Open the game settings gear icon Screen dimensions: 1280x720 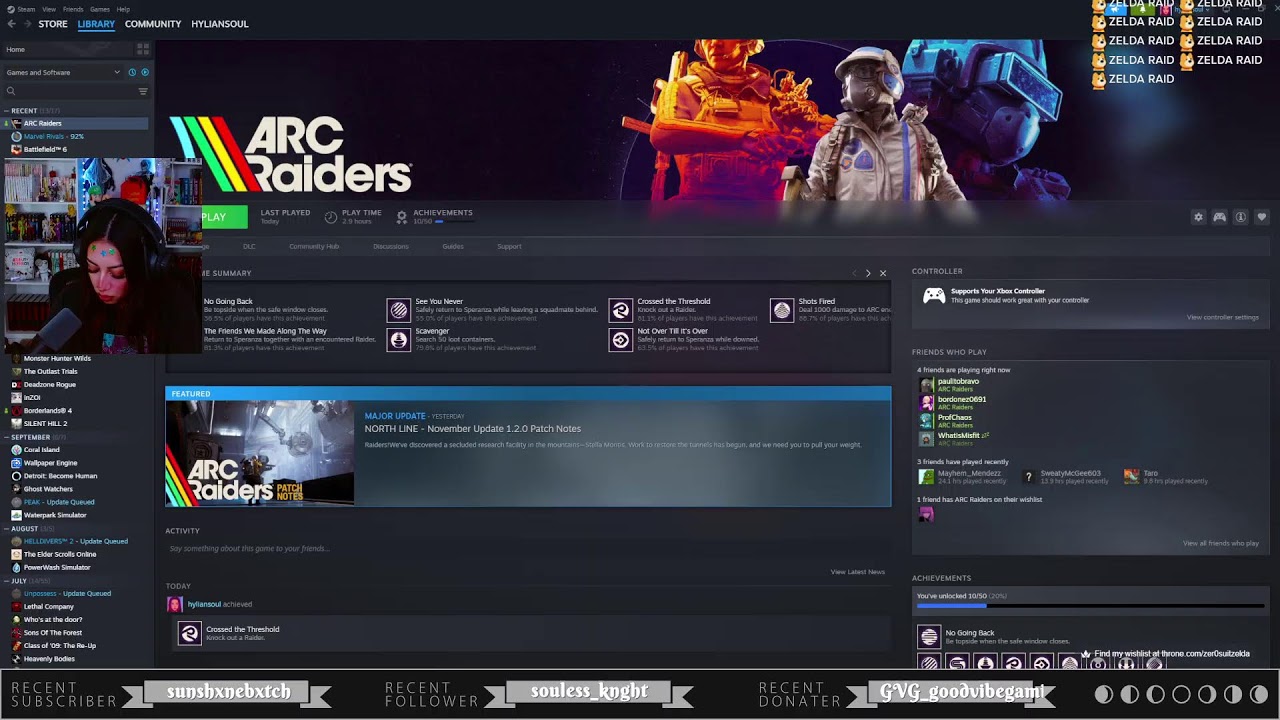(1198, 217)
